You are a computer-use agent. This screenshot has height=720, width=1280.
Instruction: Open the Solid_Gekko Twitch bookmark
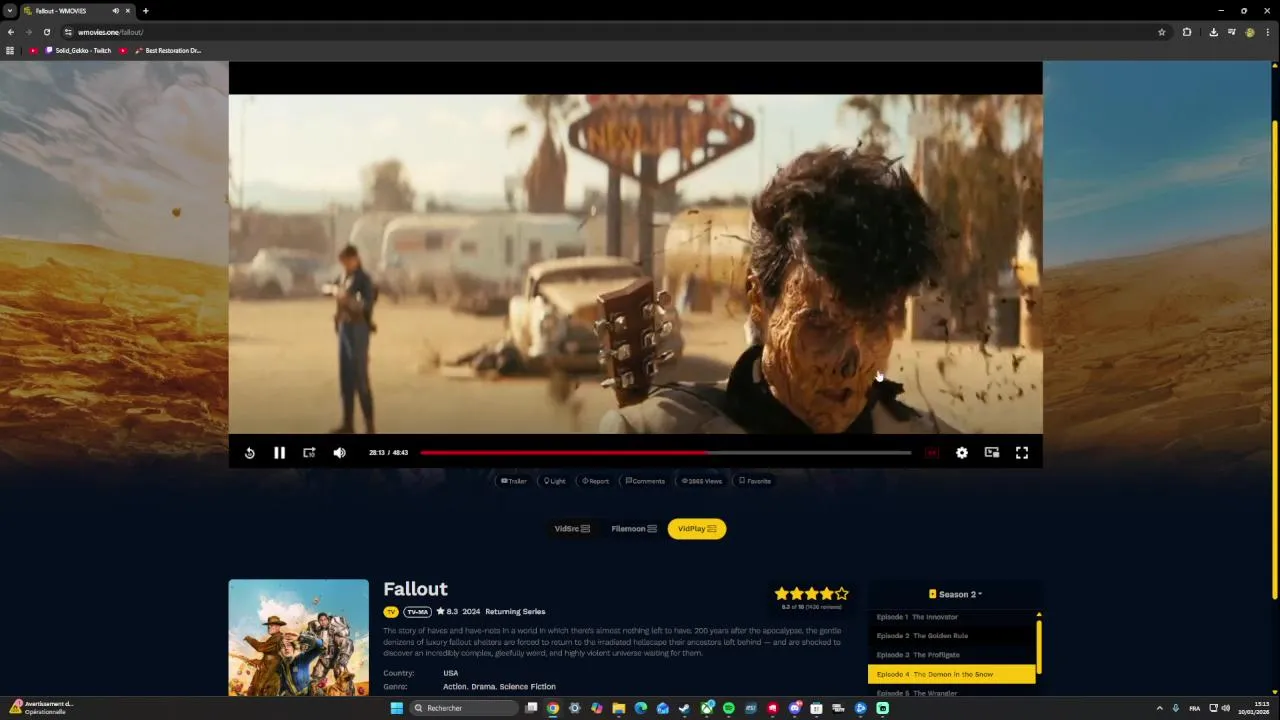pyautogui.click(x=78, y=50)
